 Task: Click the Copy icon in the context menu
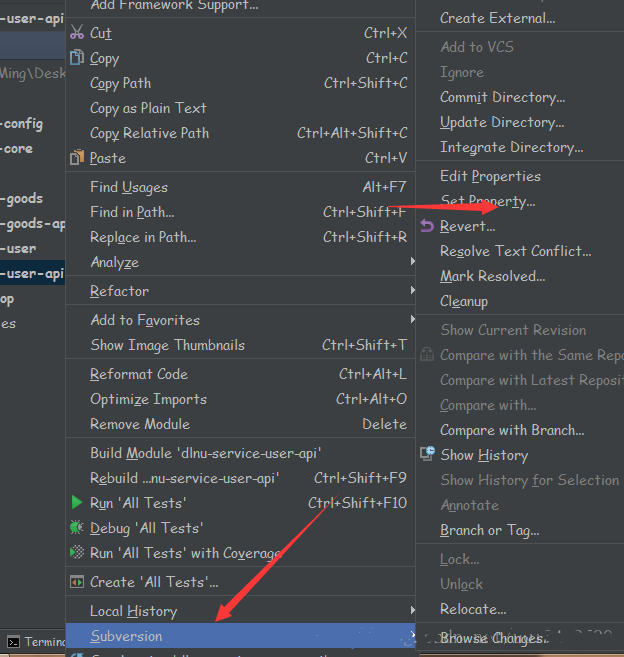[x=77, y=58]
